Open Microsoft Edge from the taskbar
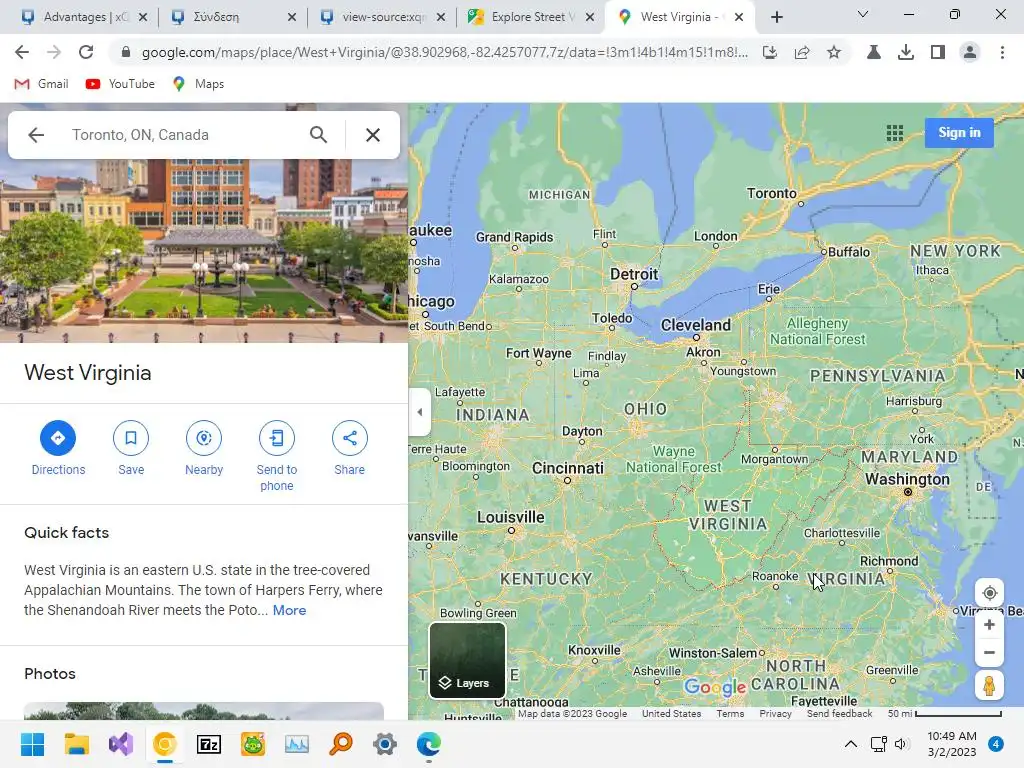 click(429, 744)
